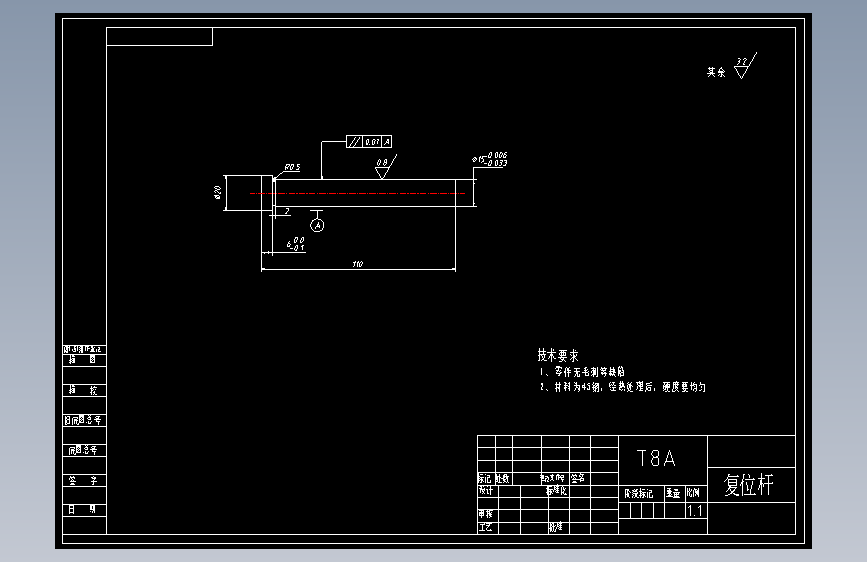Image resolution: width=867 pixels, height=562 pixels.
Task: Click the 处数 cell in title block
Action: point(503,478)
